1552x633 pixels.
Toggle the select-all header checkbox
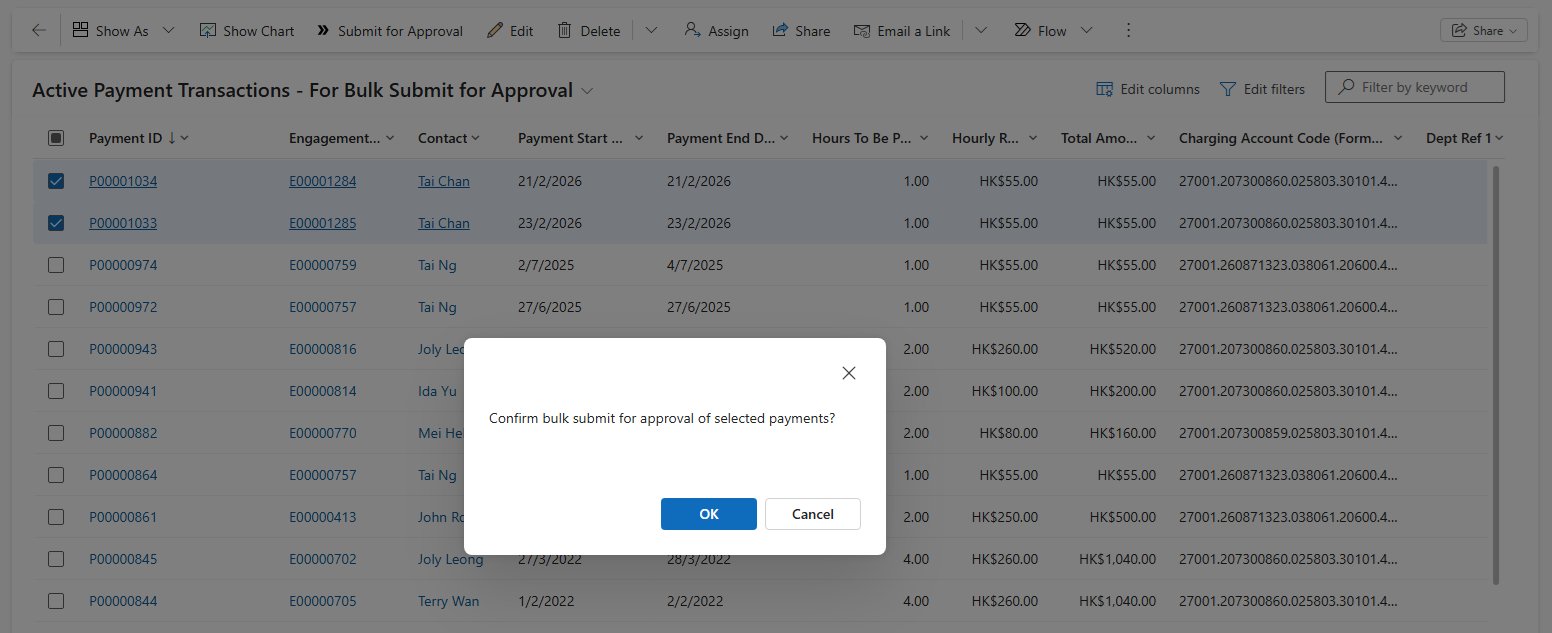(x=56, y=138)
